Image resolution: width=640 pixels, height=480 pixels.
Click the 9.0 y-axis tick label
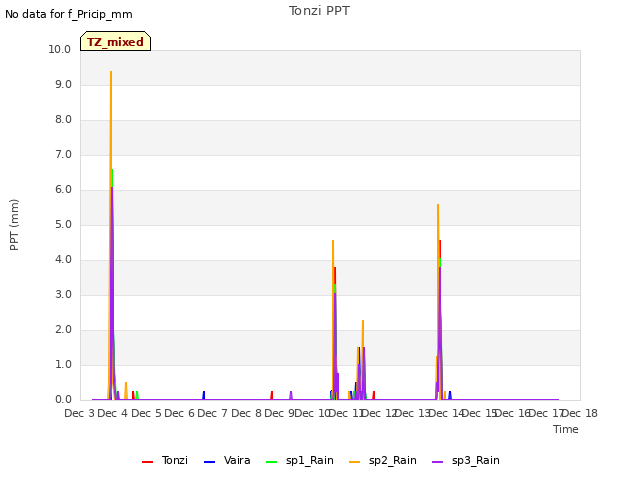click(63, 84)
